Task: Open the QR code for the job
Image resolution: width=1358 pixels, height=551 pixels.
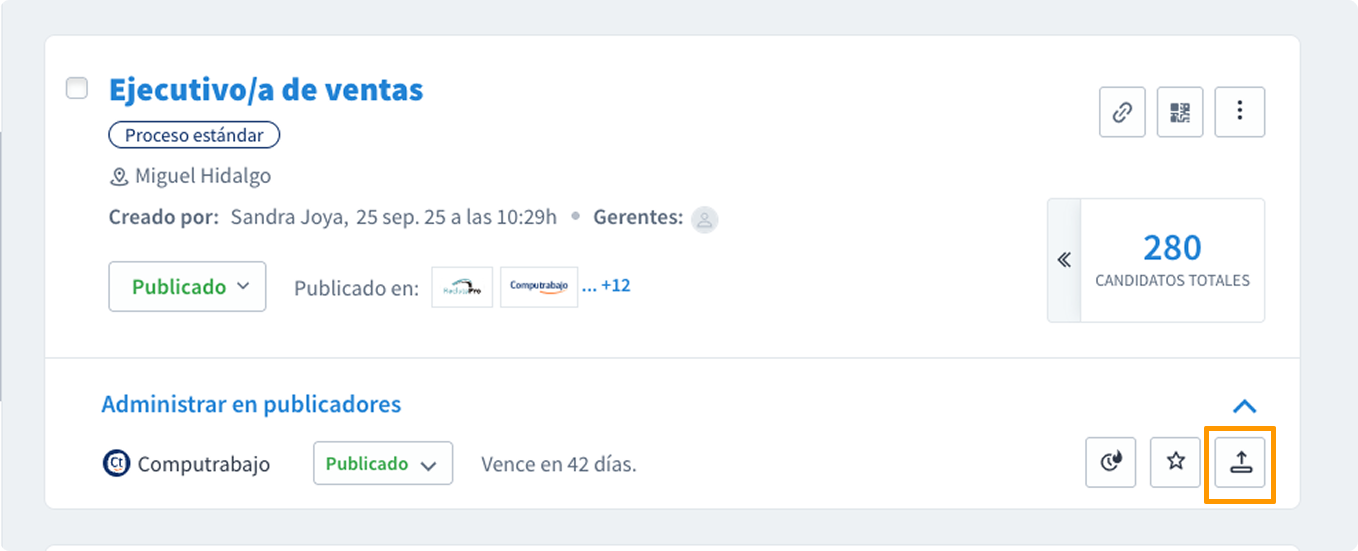Action: point(1181,112)
